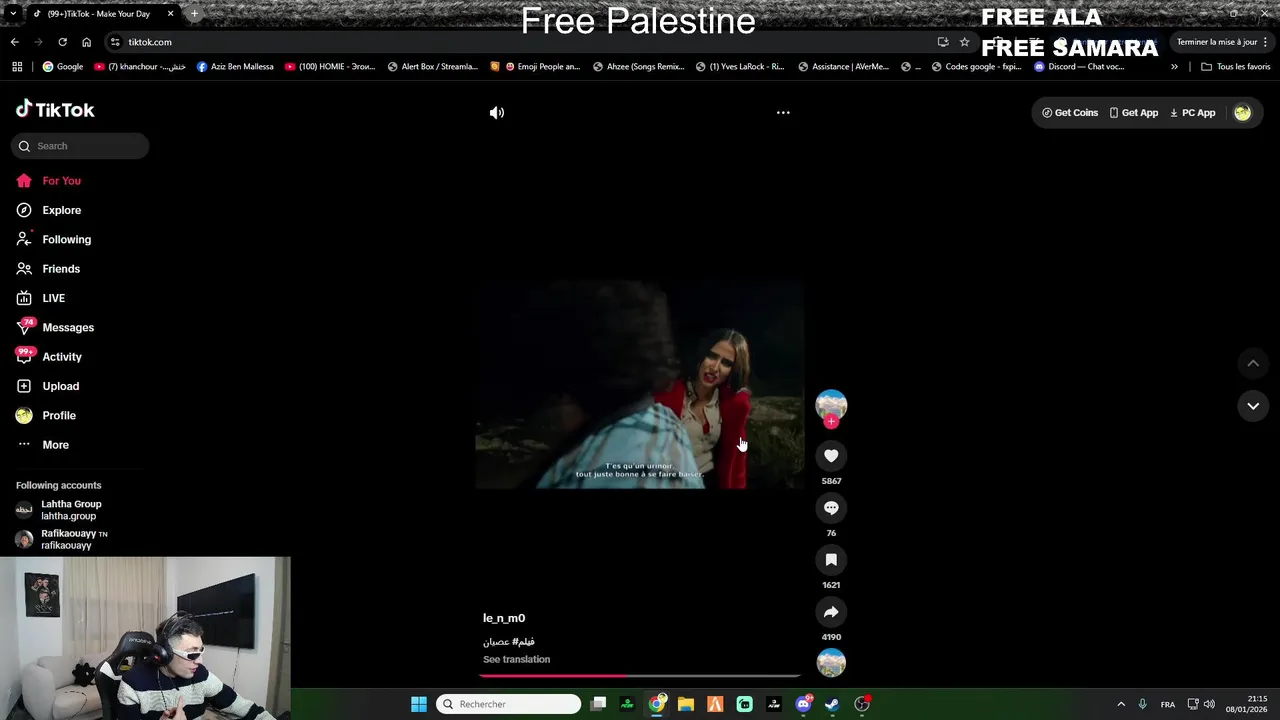Share the video with the arrow icon

point(831,612)
